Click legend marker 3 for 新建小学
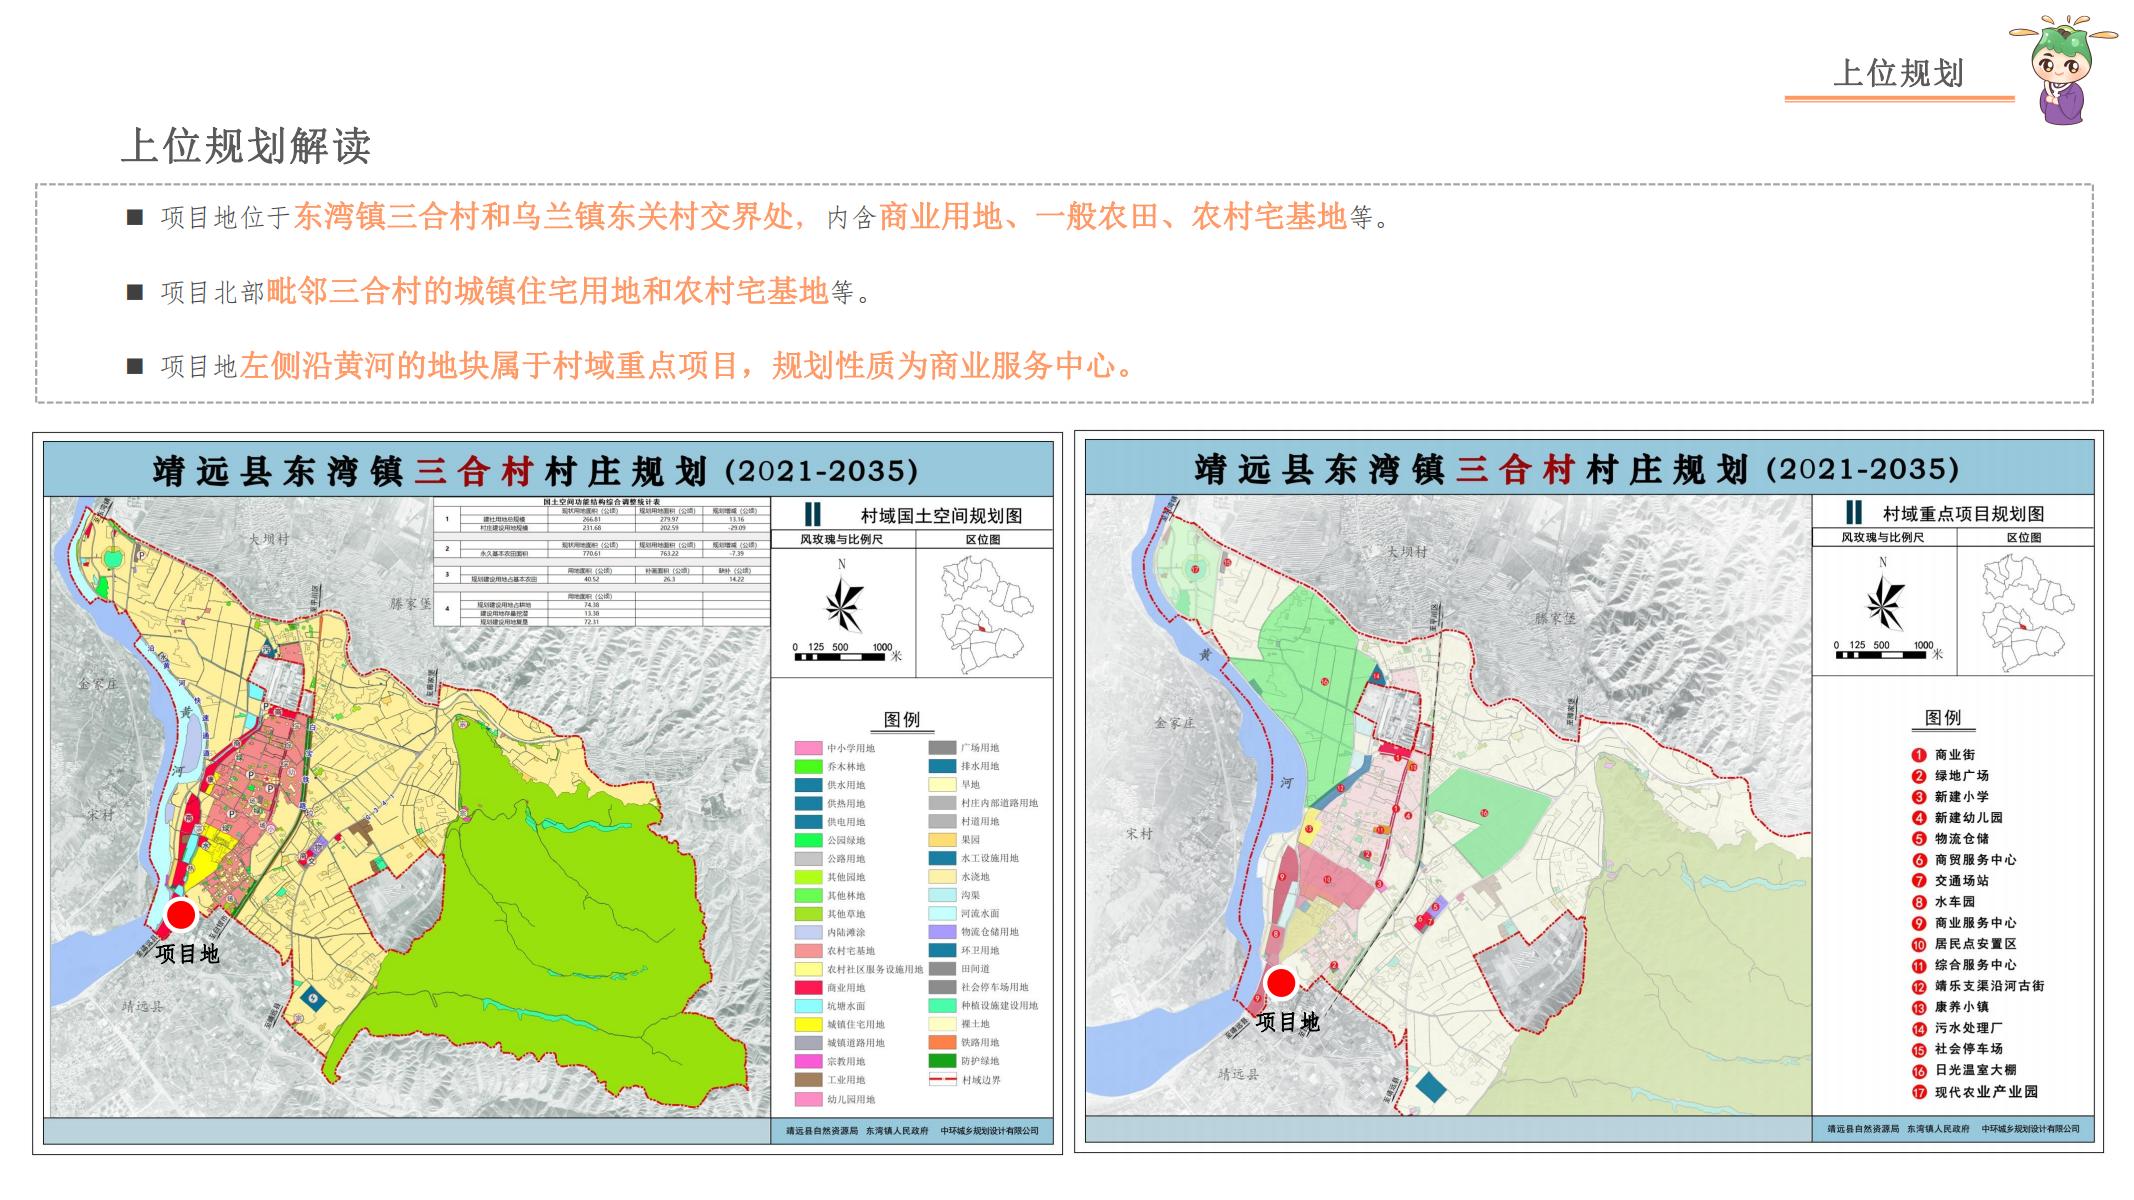 pyautogui.click(x=1919, y=797)
